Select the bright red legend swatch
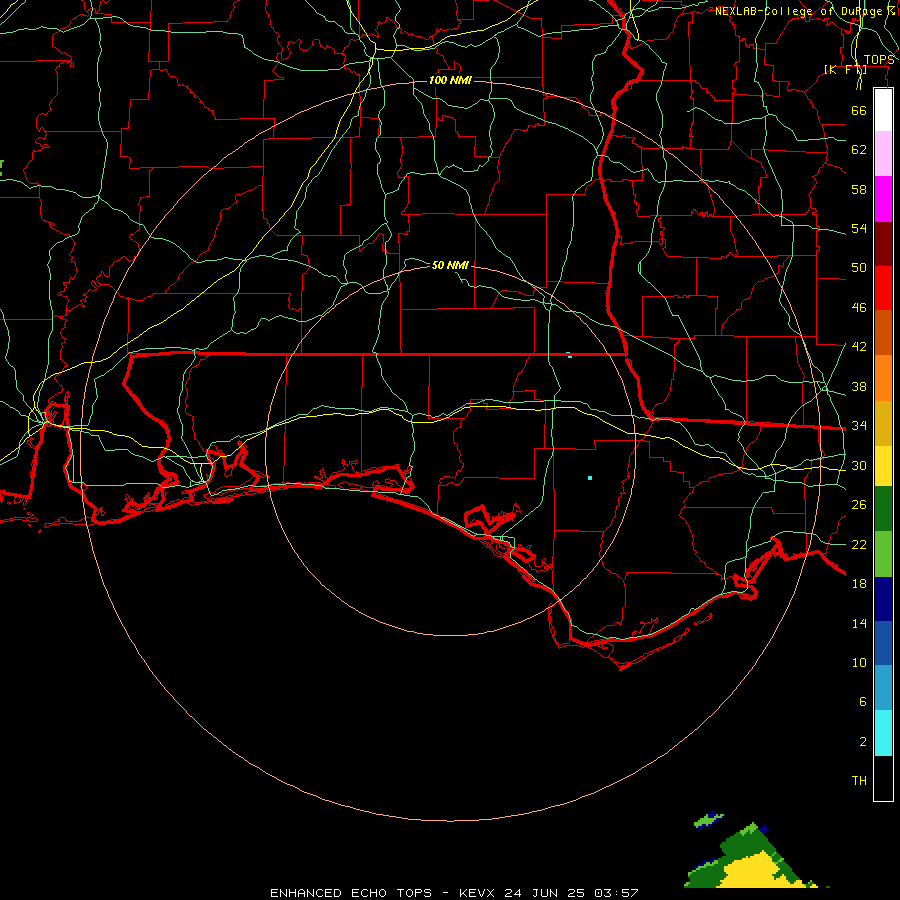The width and height of the screenshot is (900, 900). (x=883, y=288)
